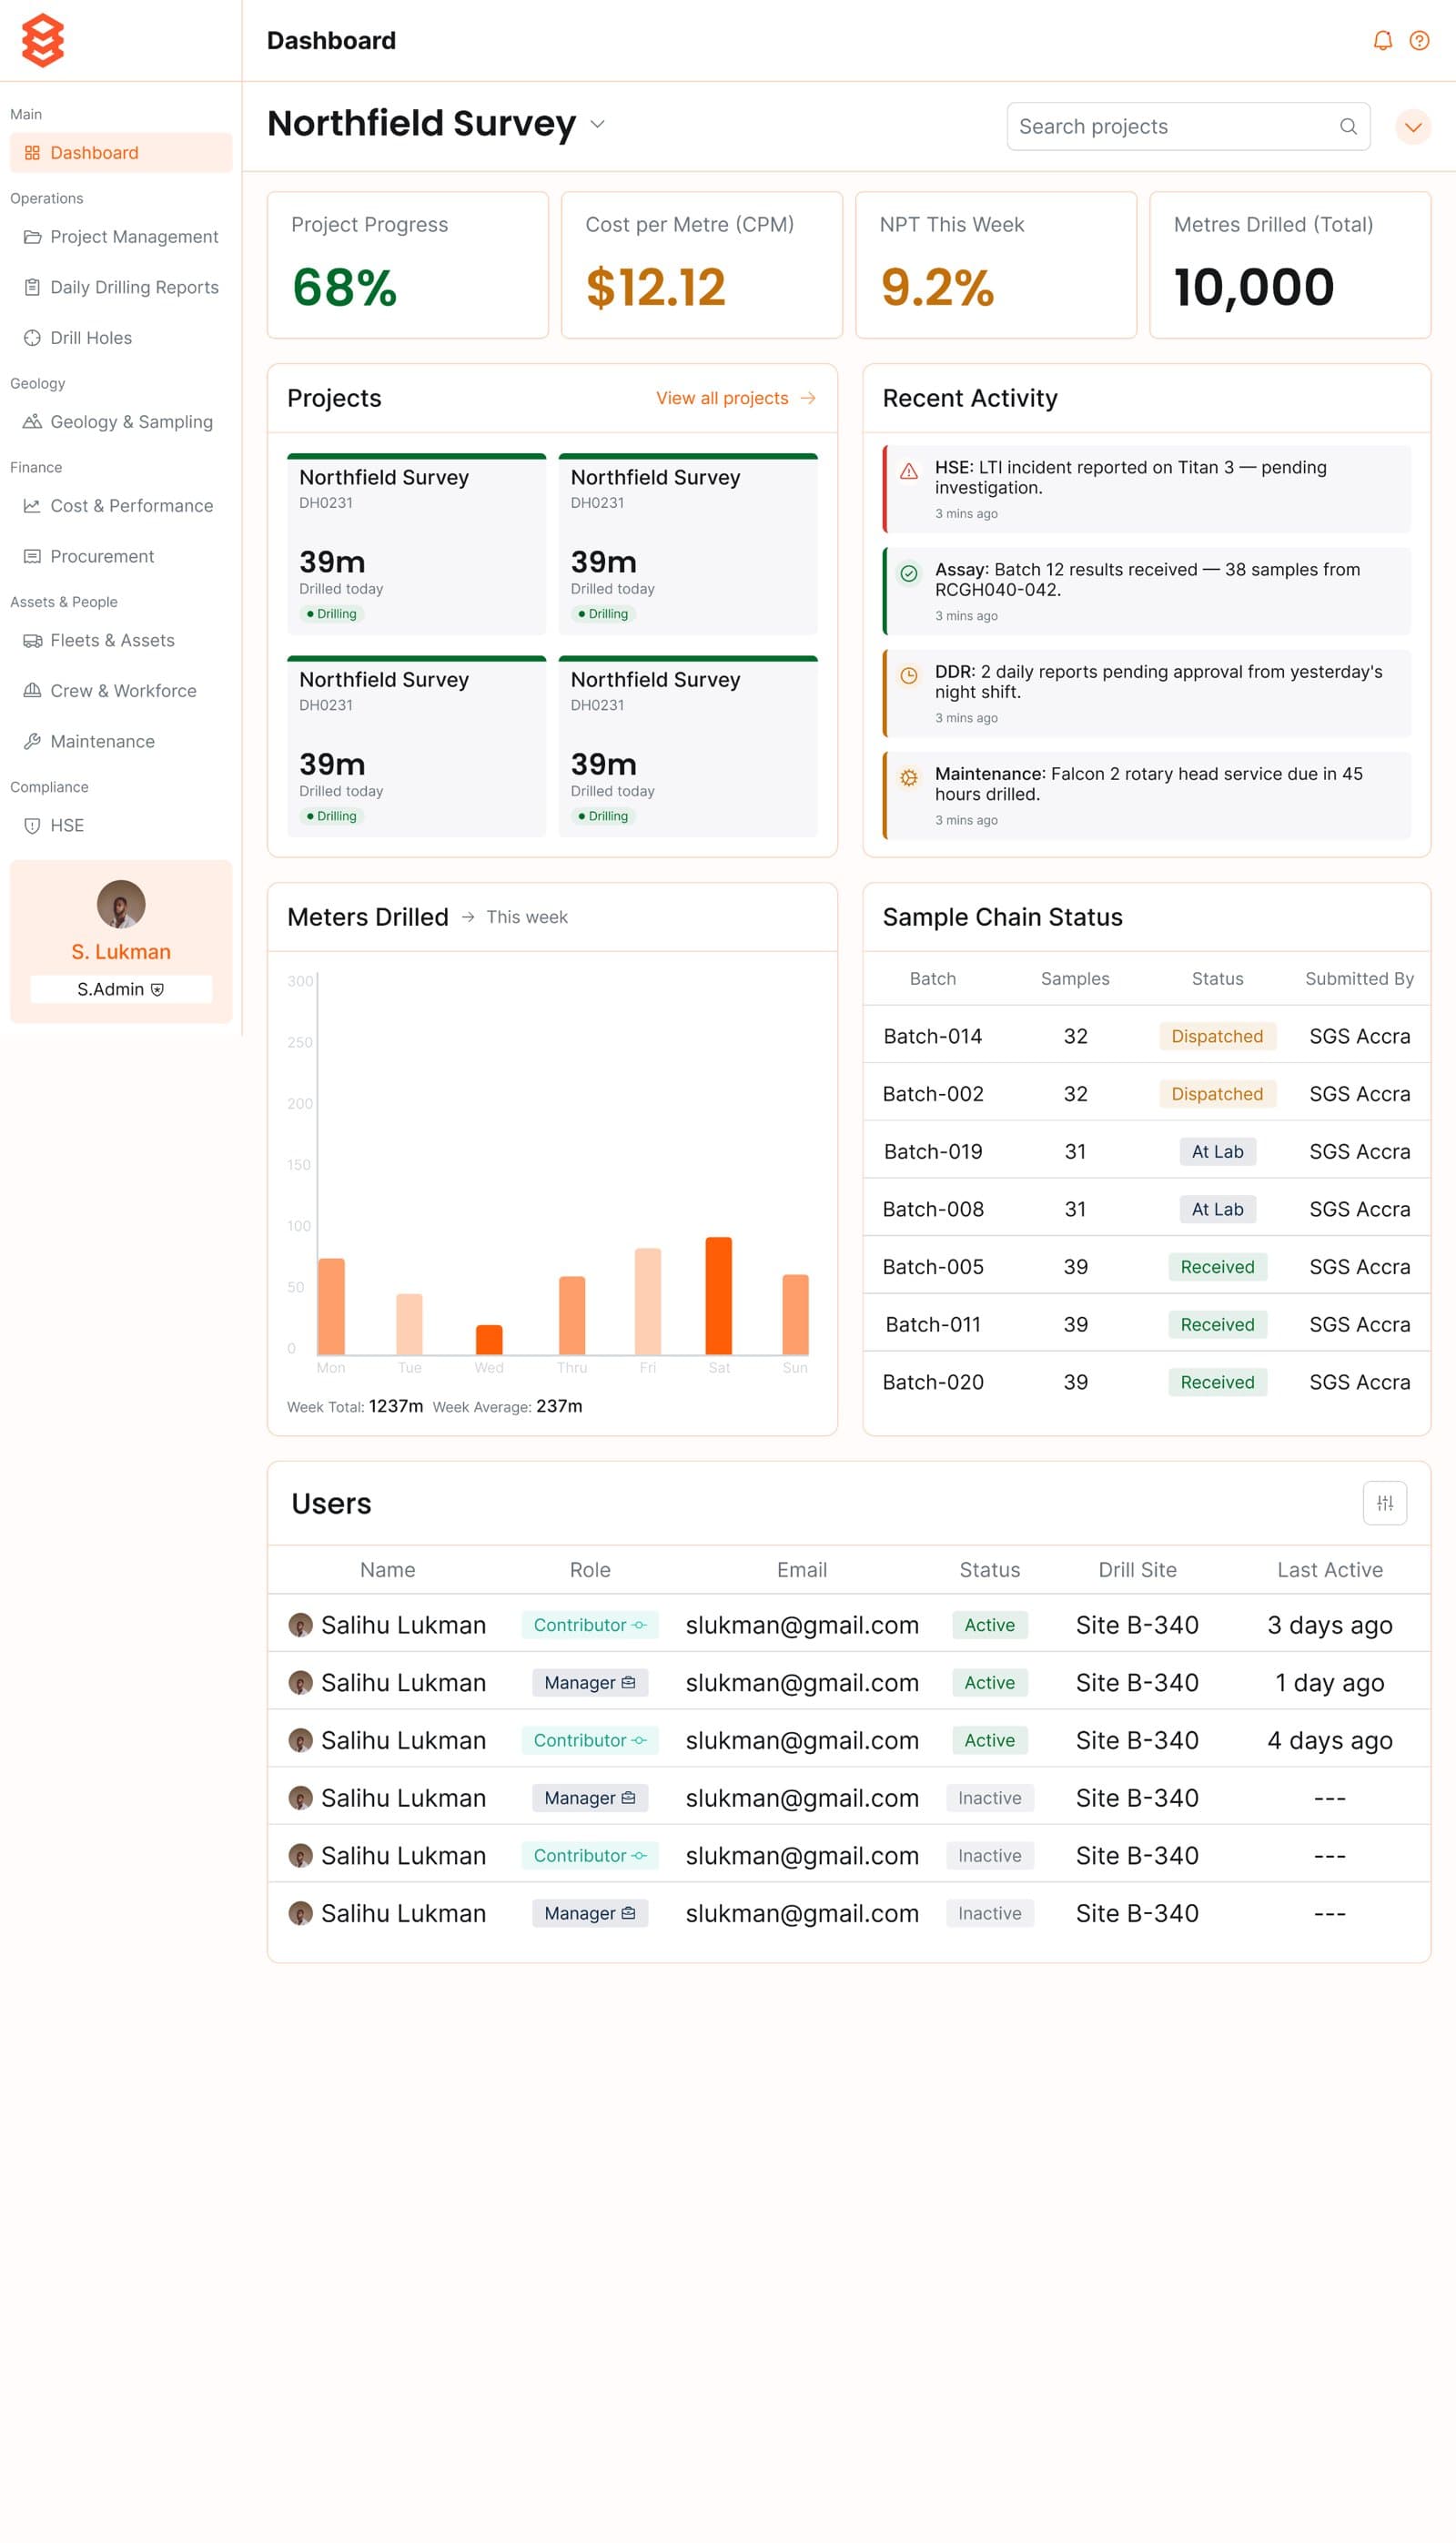Select the Wednesday bar in the chart
Viewport: 1456px width, 2543px height.
(x=489, y=1339)
